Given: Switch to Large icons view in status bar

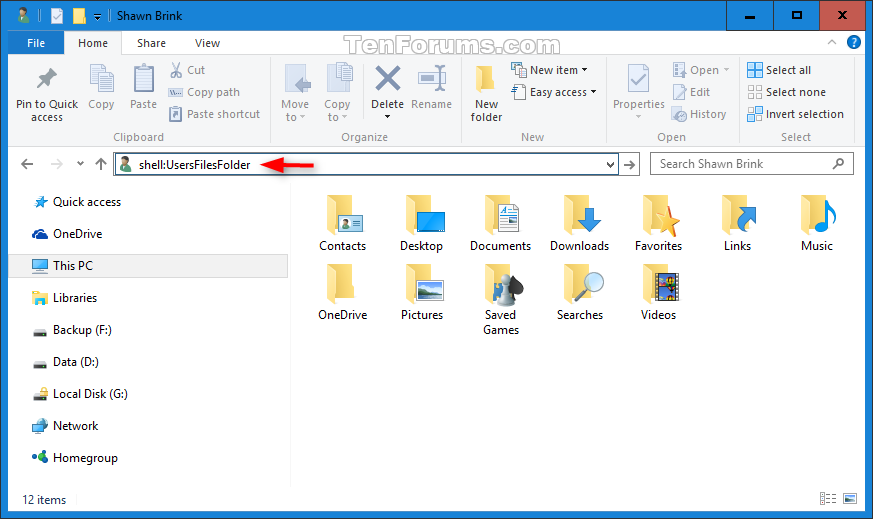Looking at the screenshot, I should (x=850, y=498).
